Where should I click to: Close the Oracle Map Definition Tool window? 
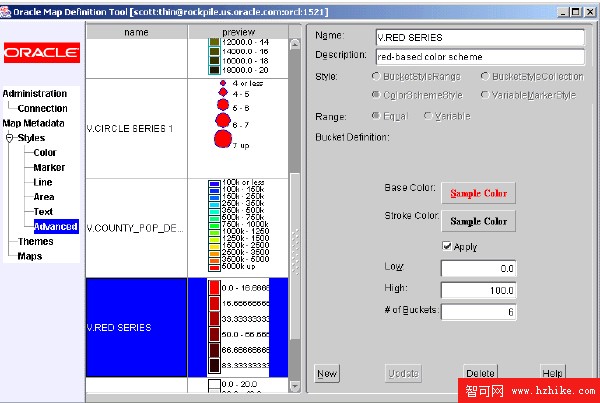coord(590,12)
